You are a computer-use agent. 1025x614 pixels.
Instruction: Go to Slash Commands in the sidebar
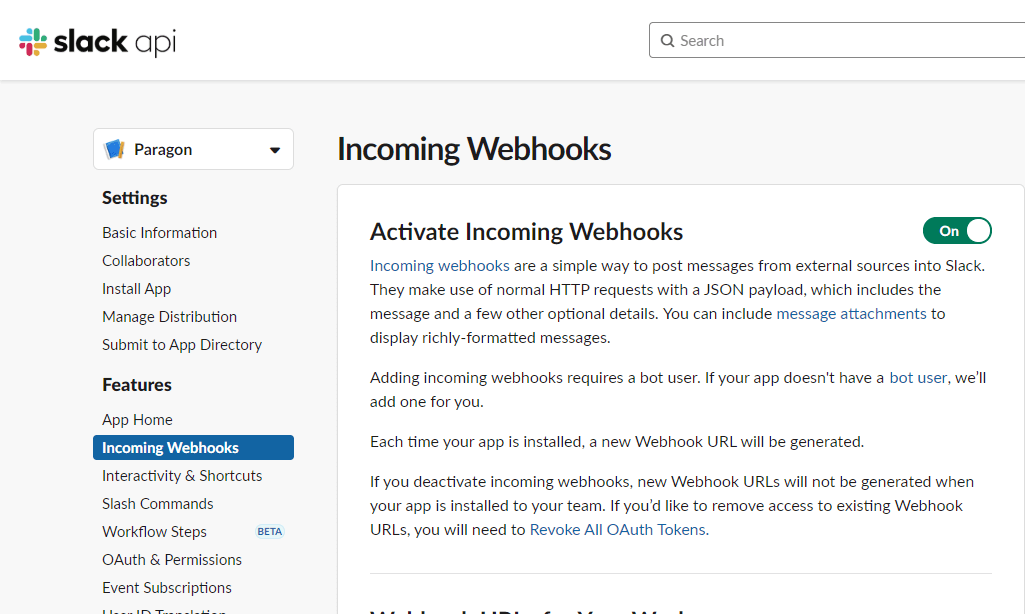(x=158, y=504)
